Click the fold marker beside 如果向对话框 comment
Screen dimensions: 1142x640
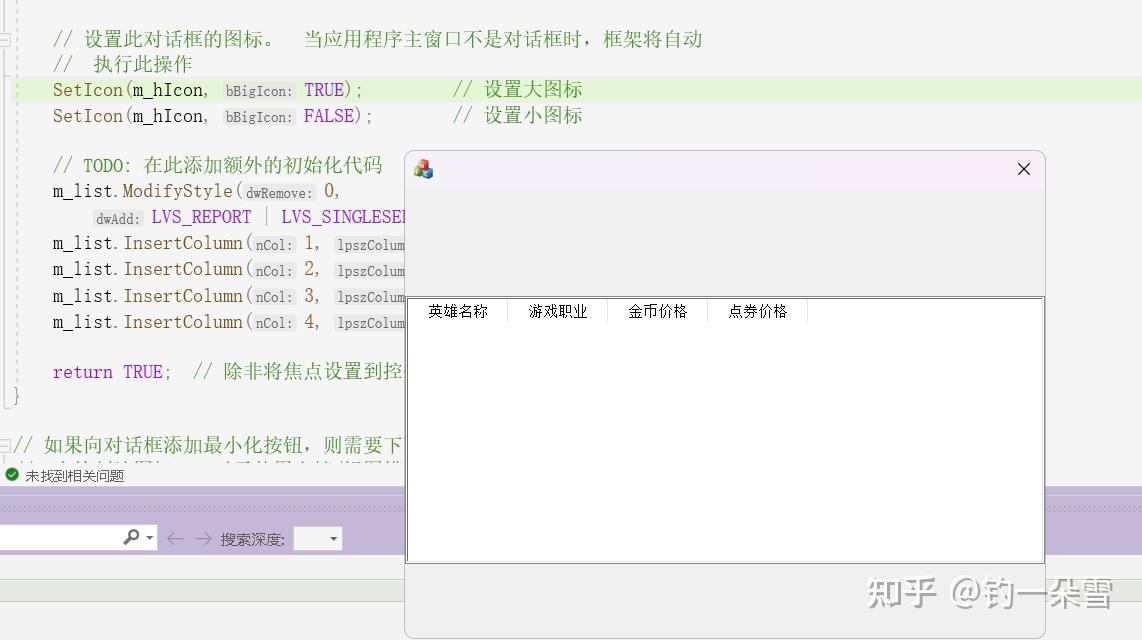tap(4, 444)
